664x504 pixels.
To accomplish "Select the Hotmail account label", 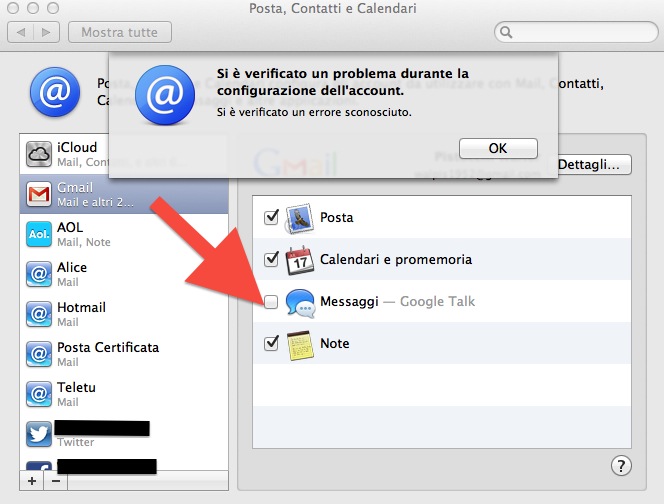I will coord(81,307).
